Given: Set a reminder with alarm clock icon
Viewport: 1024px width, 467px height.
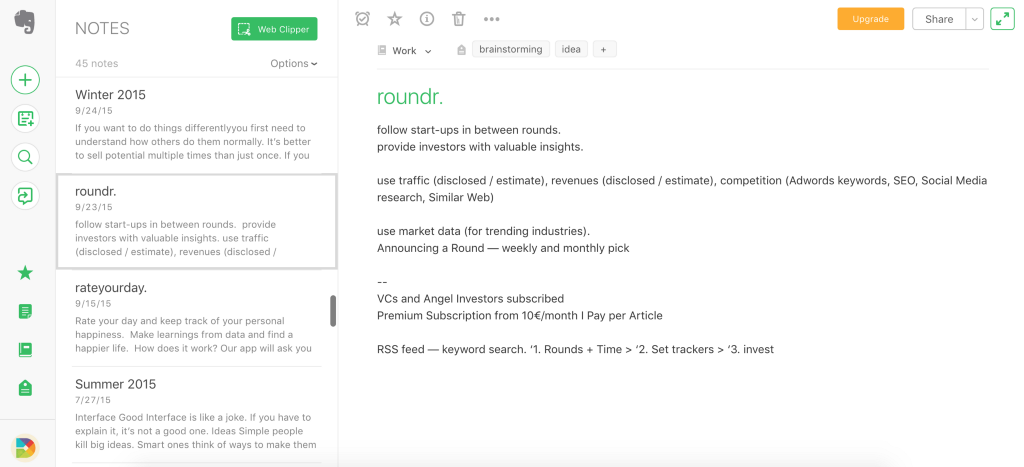Looking at the screenshot, I should pos(363,19).
